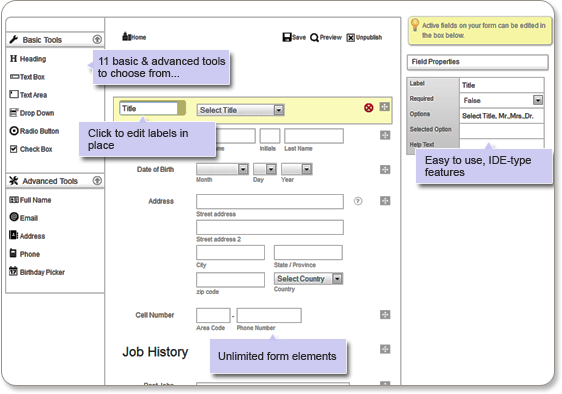
Task: Add a Drop Down element
Action: point(32,113)
